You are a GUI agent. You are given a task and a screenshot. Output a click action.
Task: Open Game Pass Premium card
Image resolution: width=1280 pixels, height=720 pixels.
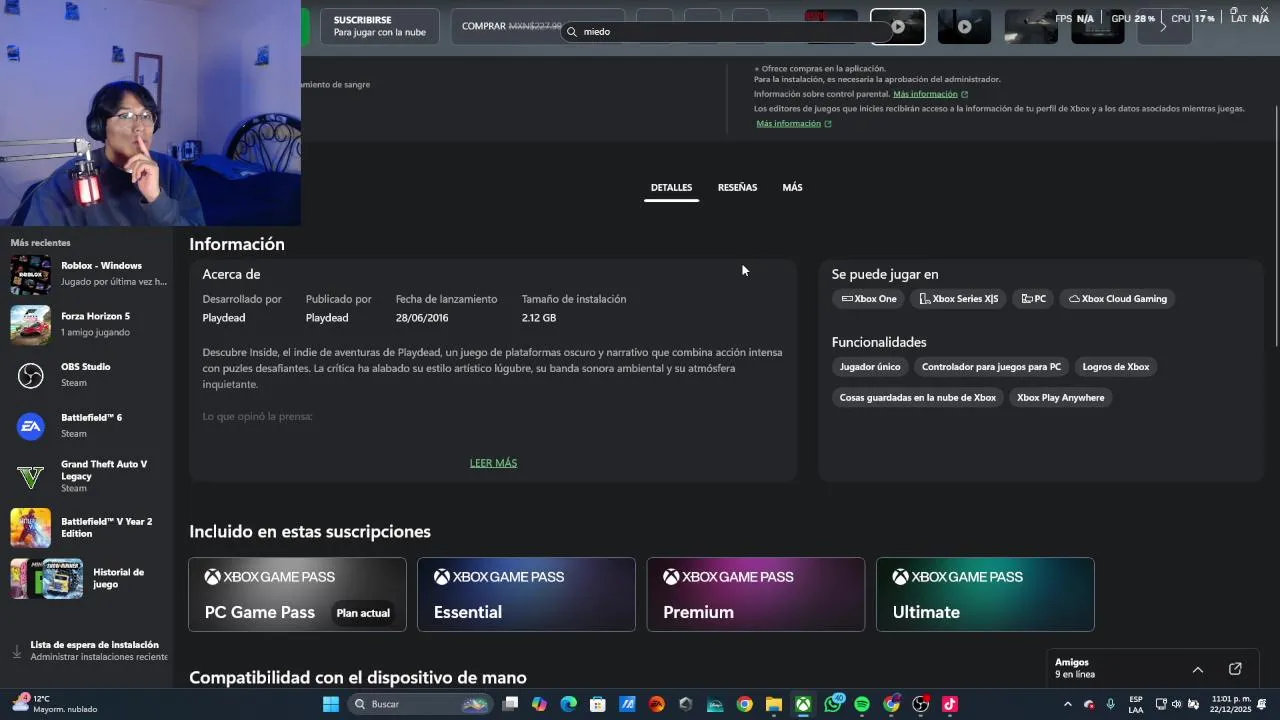point(756,595)
